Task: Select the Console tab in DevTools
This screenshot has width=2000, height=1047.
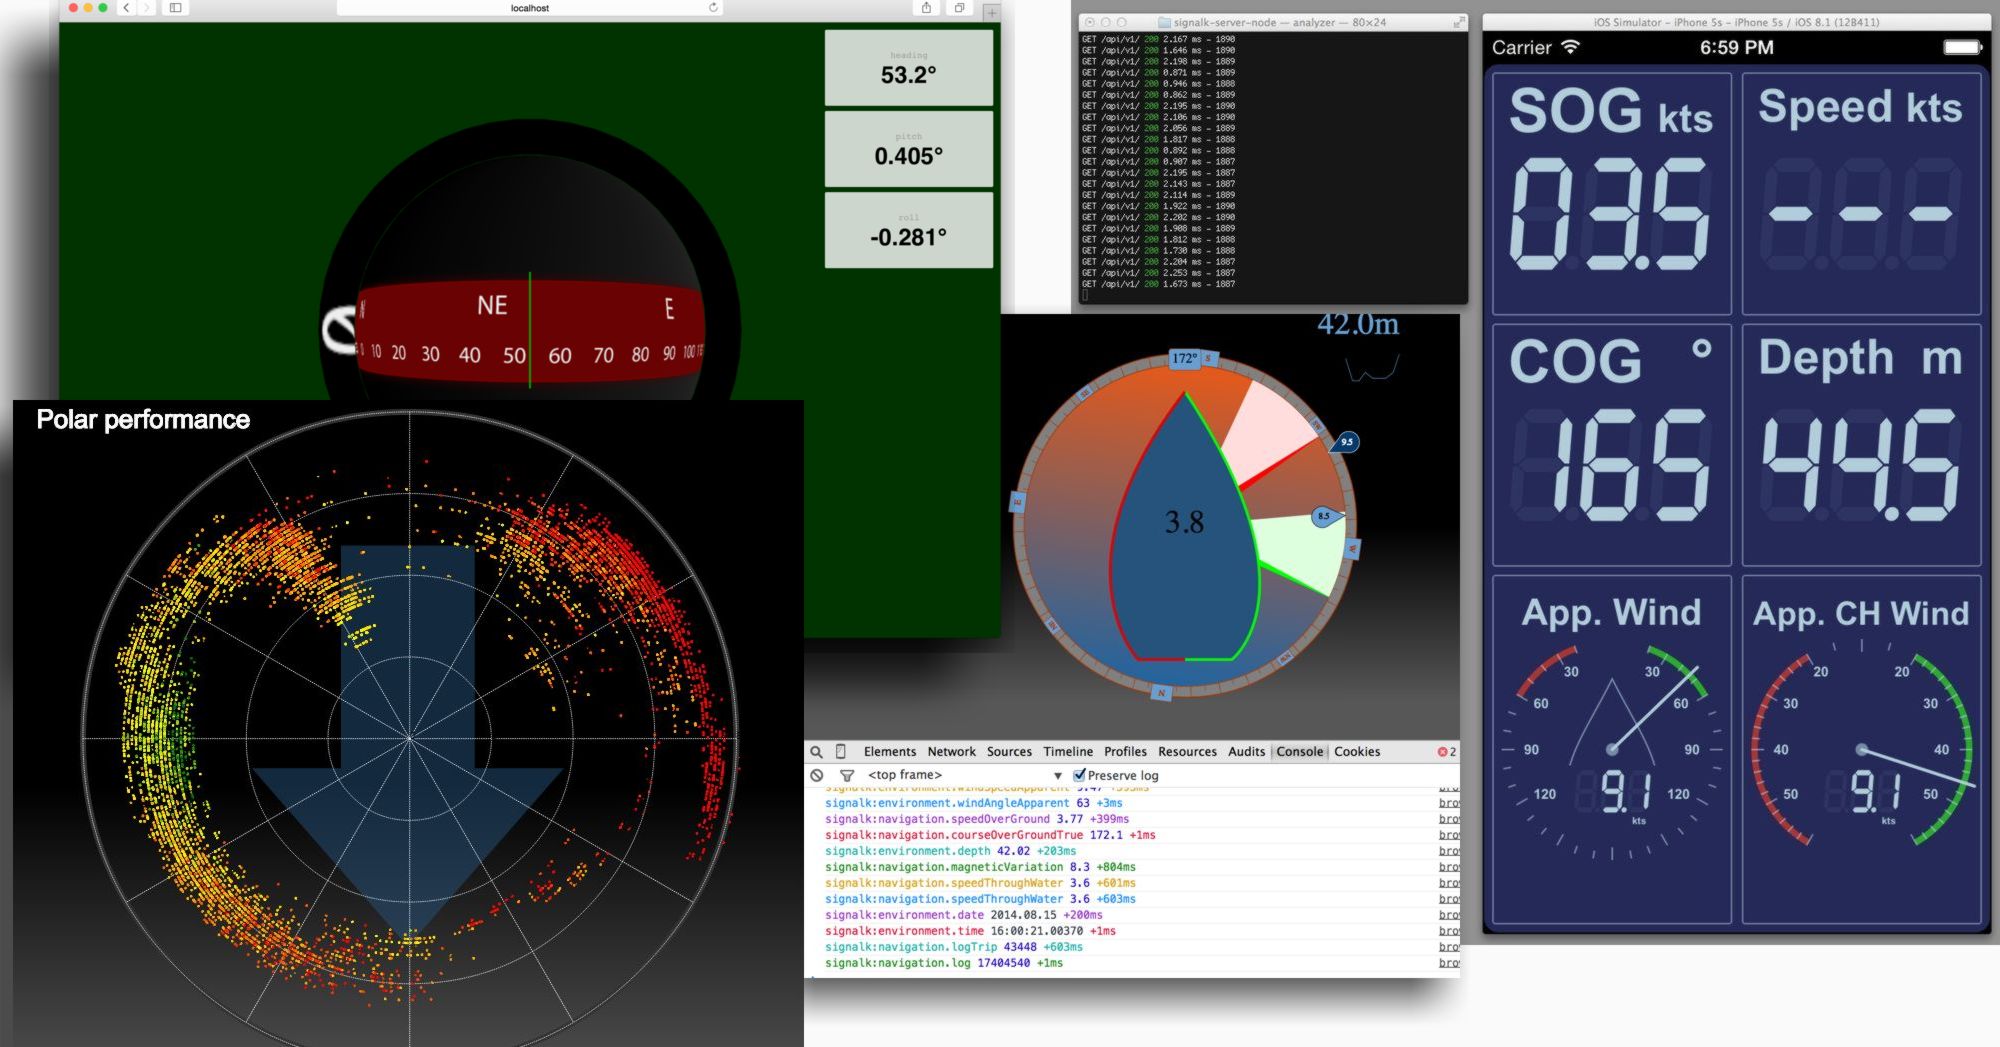Action: [1299, 752]
